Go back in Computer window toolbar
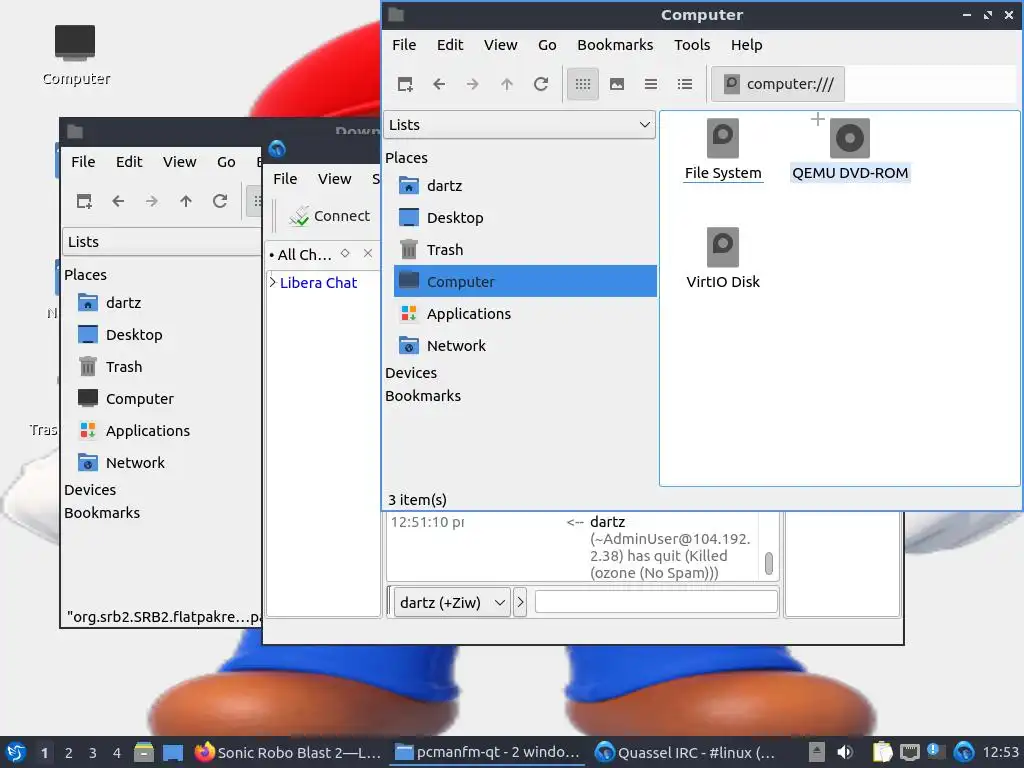Screen dimensions: 1024x768 coord(440,84)
